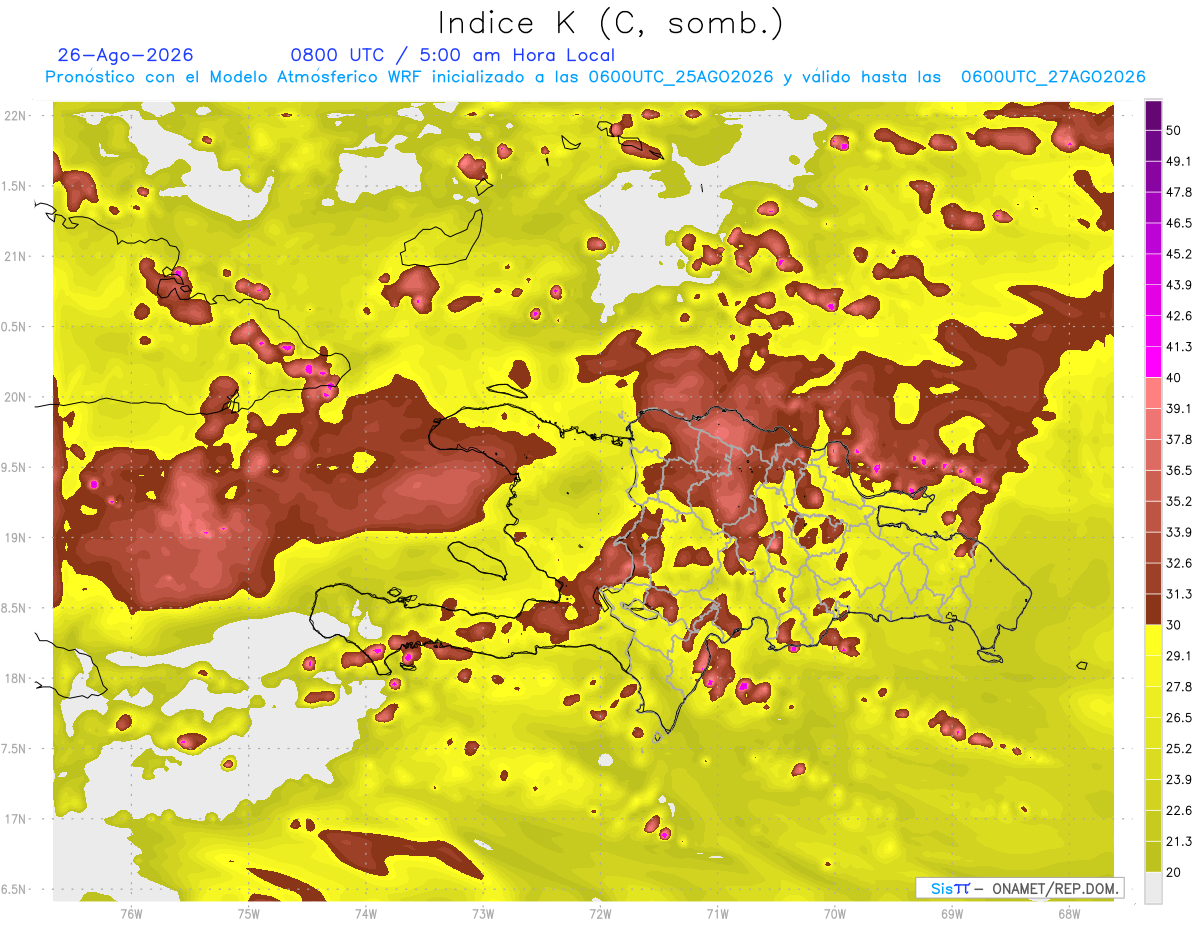Click the colorbar value "39.1"

[x=1179, y=408]
